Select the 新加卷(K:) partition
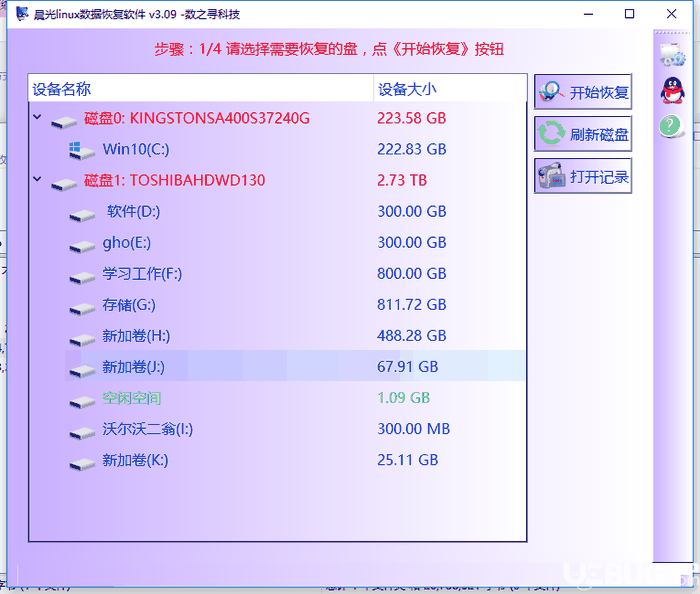This screenshot has height=594, width=700. (135, 460)
